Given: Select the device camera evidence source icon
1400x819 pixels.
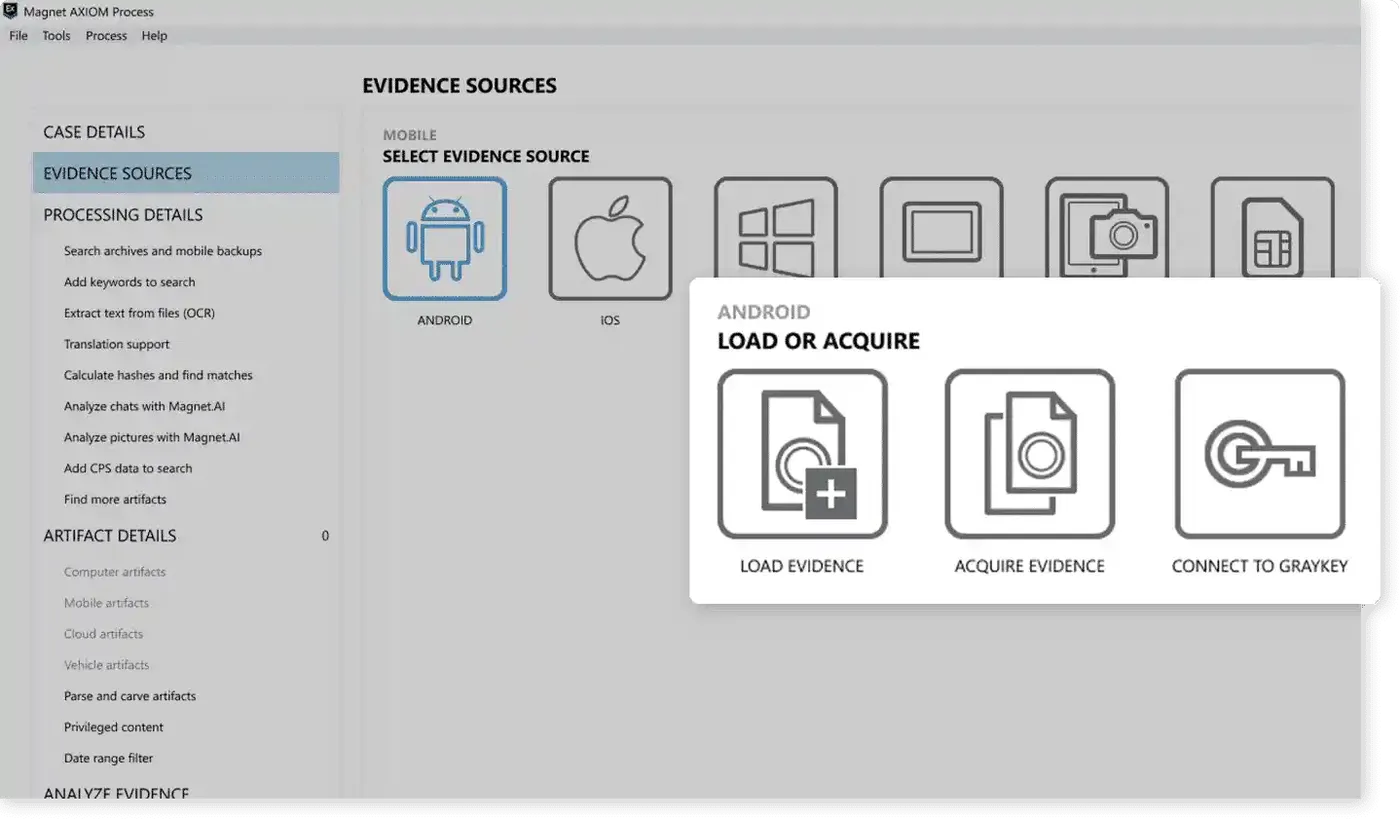Looking at the screenshot, I should coord(1107,229).
